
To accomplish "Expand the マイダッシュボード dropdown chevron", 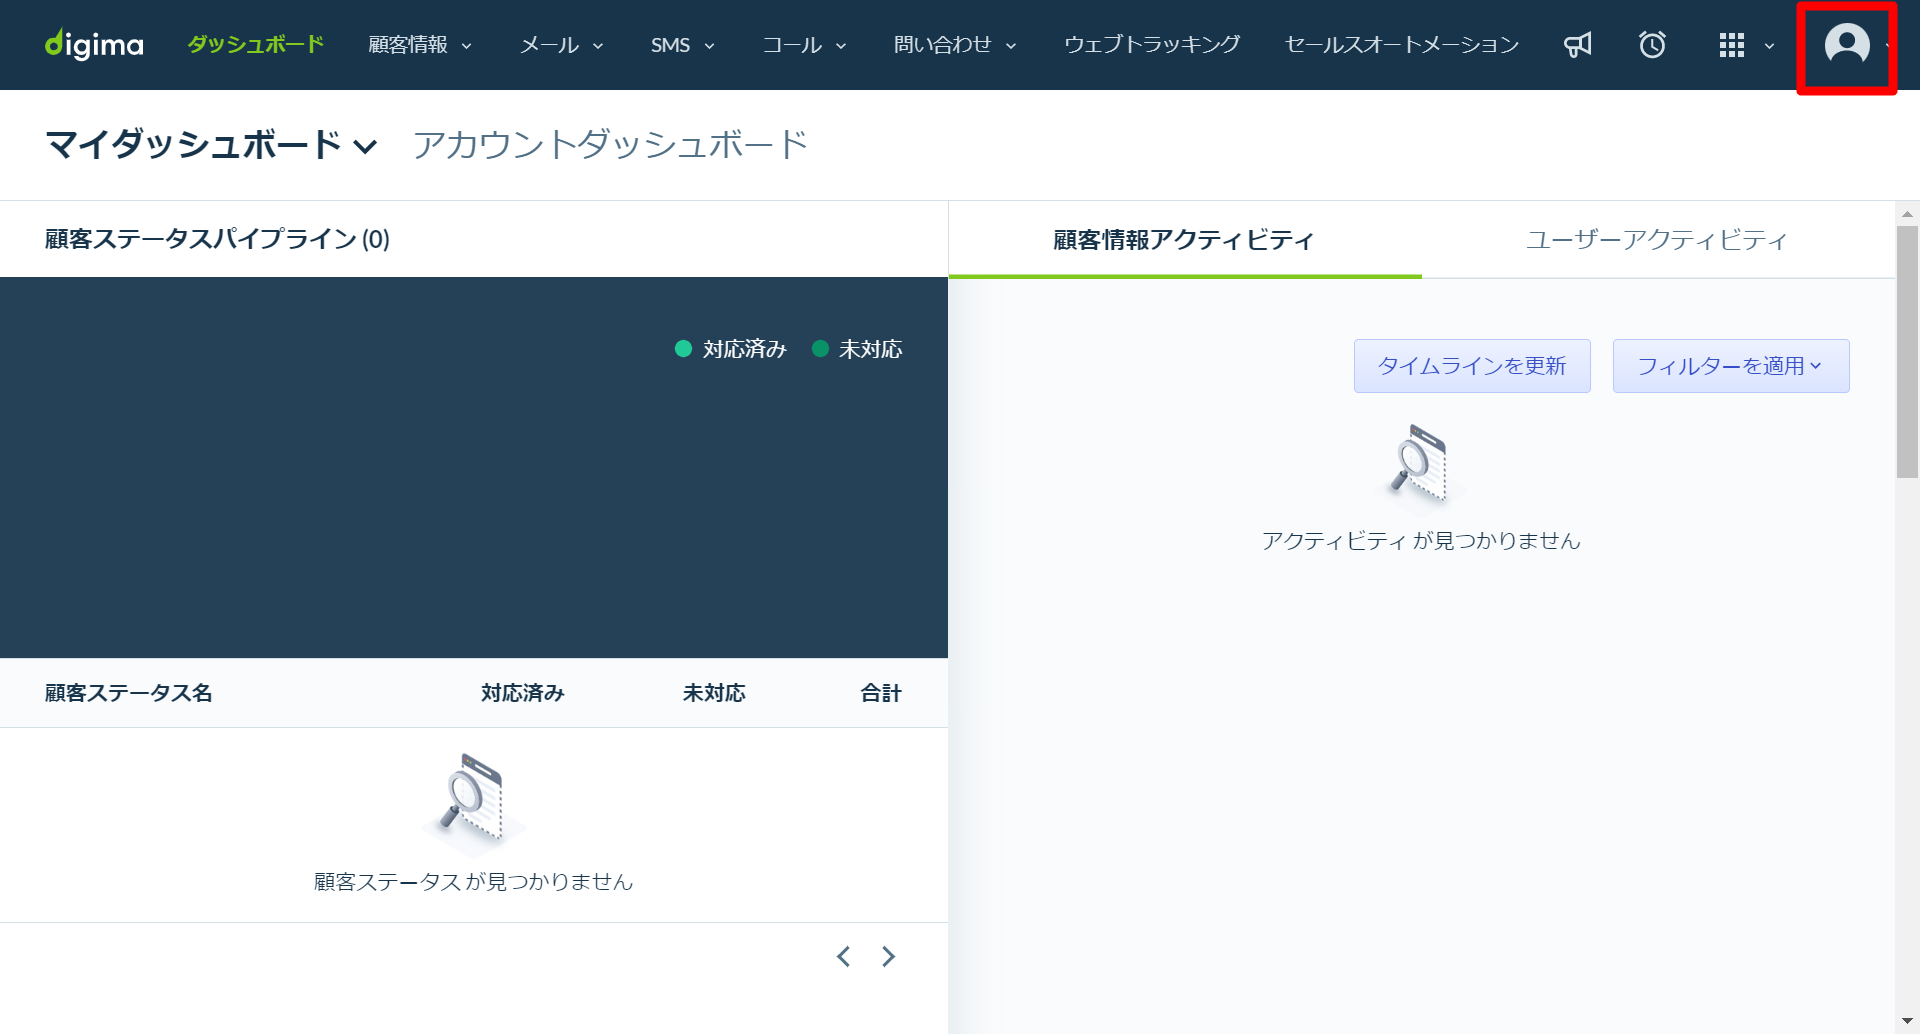I will tap(366, 147).
